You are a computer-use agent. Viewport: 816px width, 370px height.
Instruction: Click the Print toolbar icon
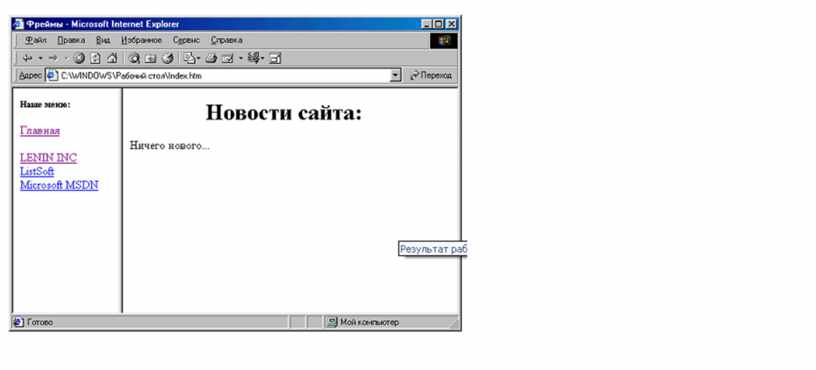click(x=211, y=58)
